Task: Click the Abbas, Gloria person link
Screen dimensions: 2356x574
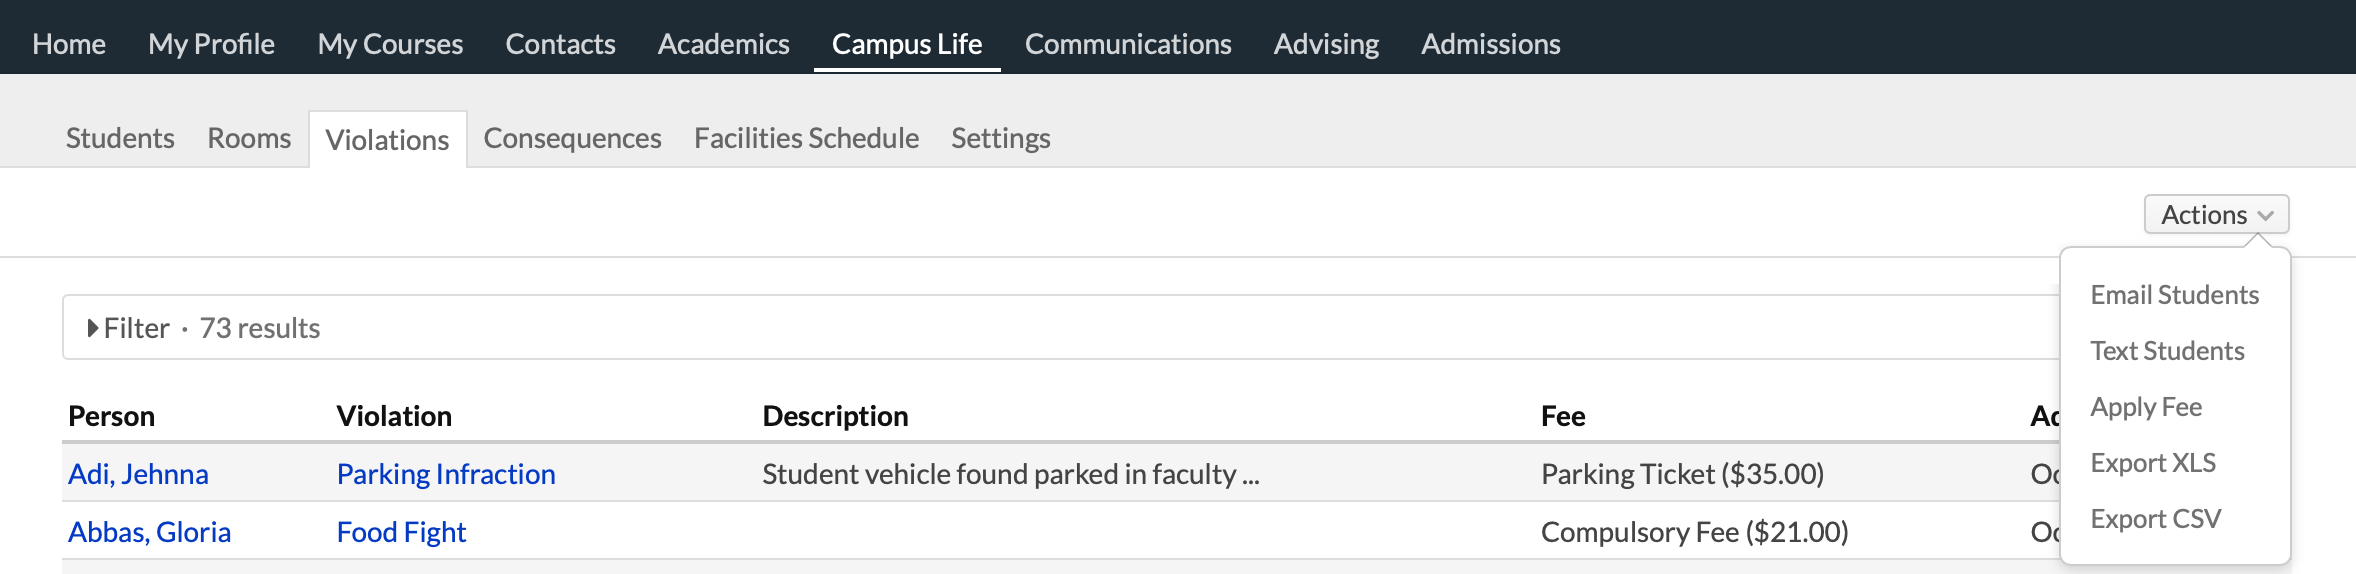Action: (149, 532)
